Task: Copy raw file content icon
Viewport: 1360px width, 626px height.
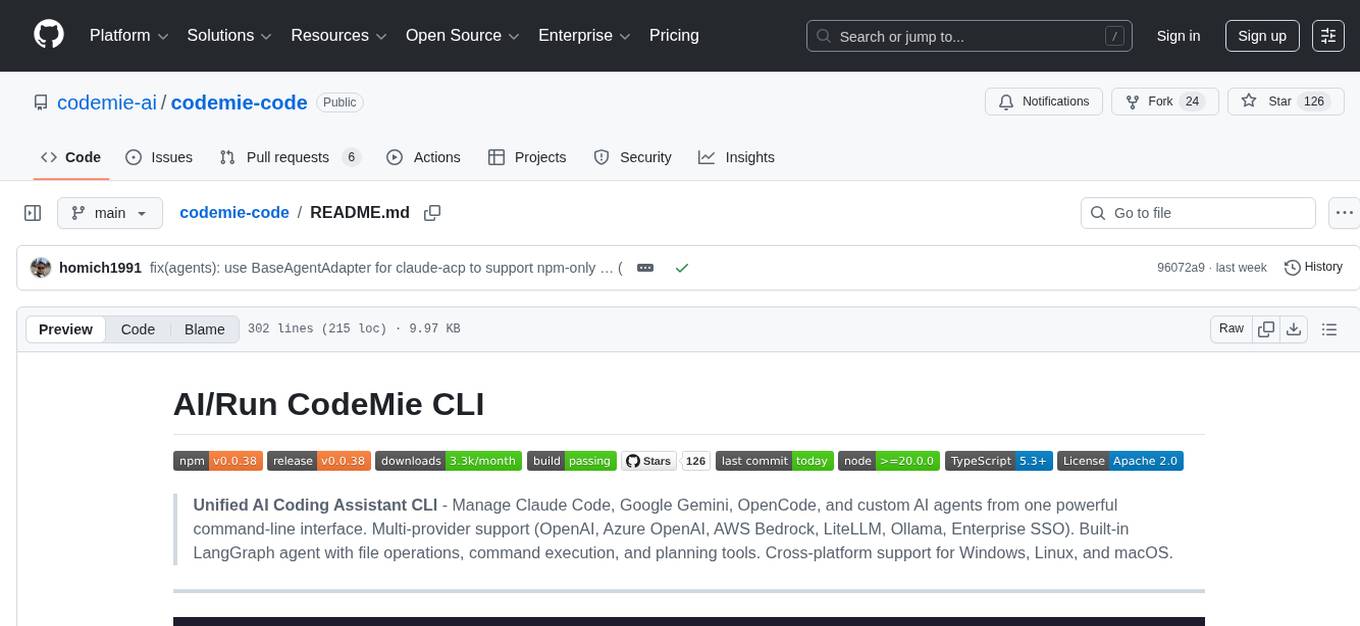Action: (x=1266, y=328)
